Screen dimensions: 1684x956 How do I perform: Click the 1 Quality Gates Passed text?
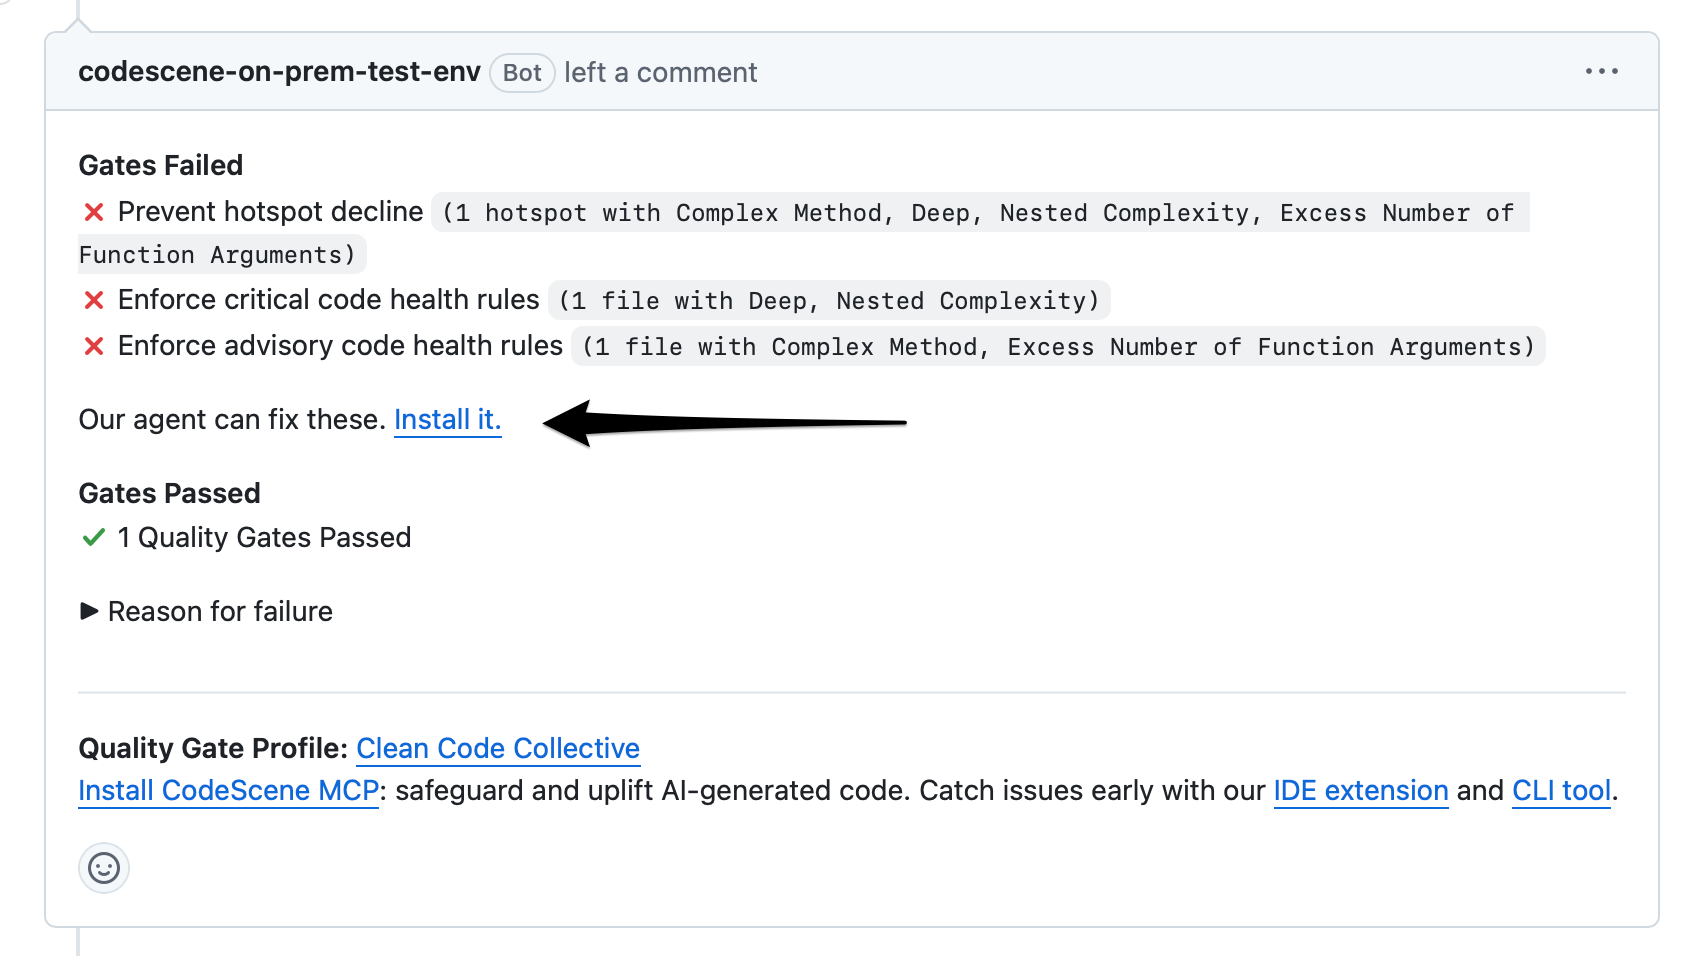point(264,538)
